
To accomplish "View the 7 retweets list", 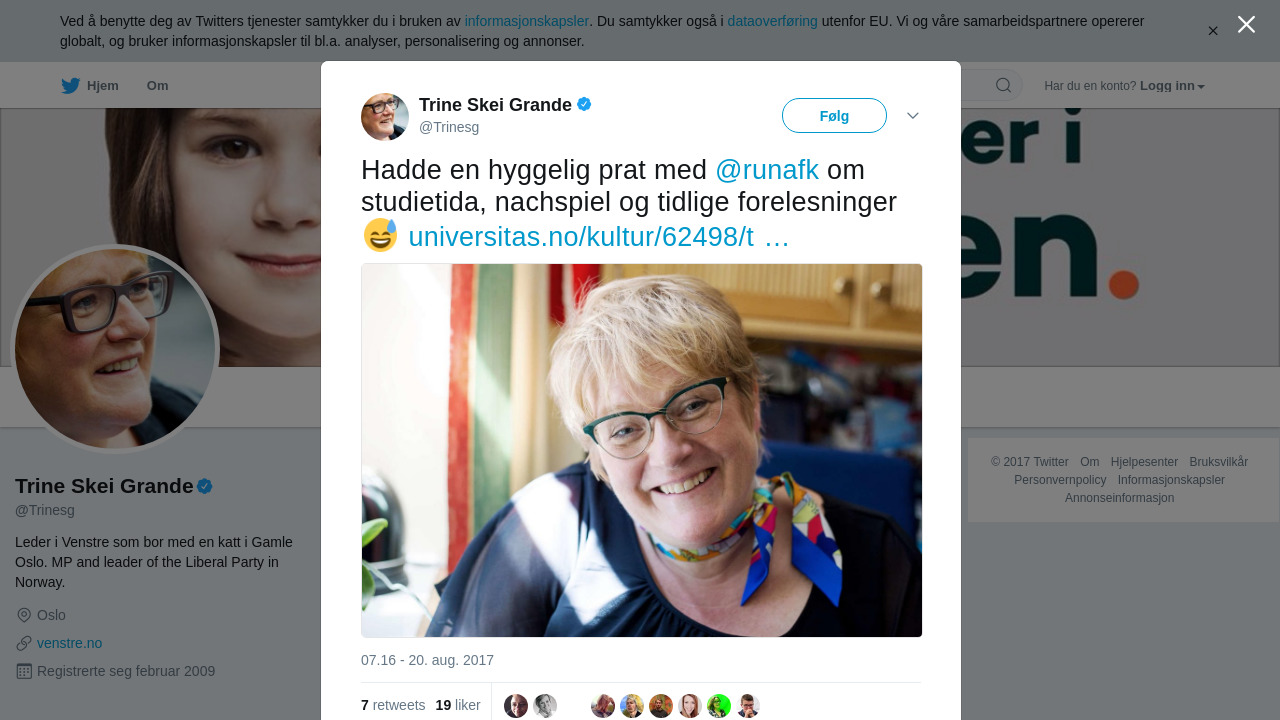I will tap(393, 705).
